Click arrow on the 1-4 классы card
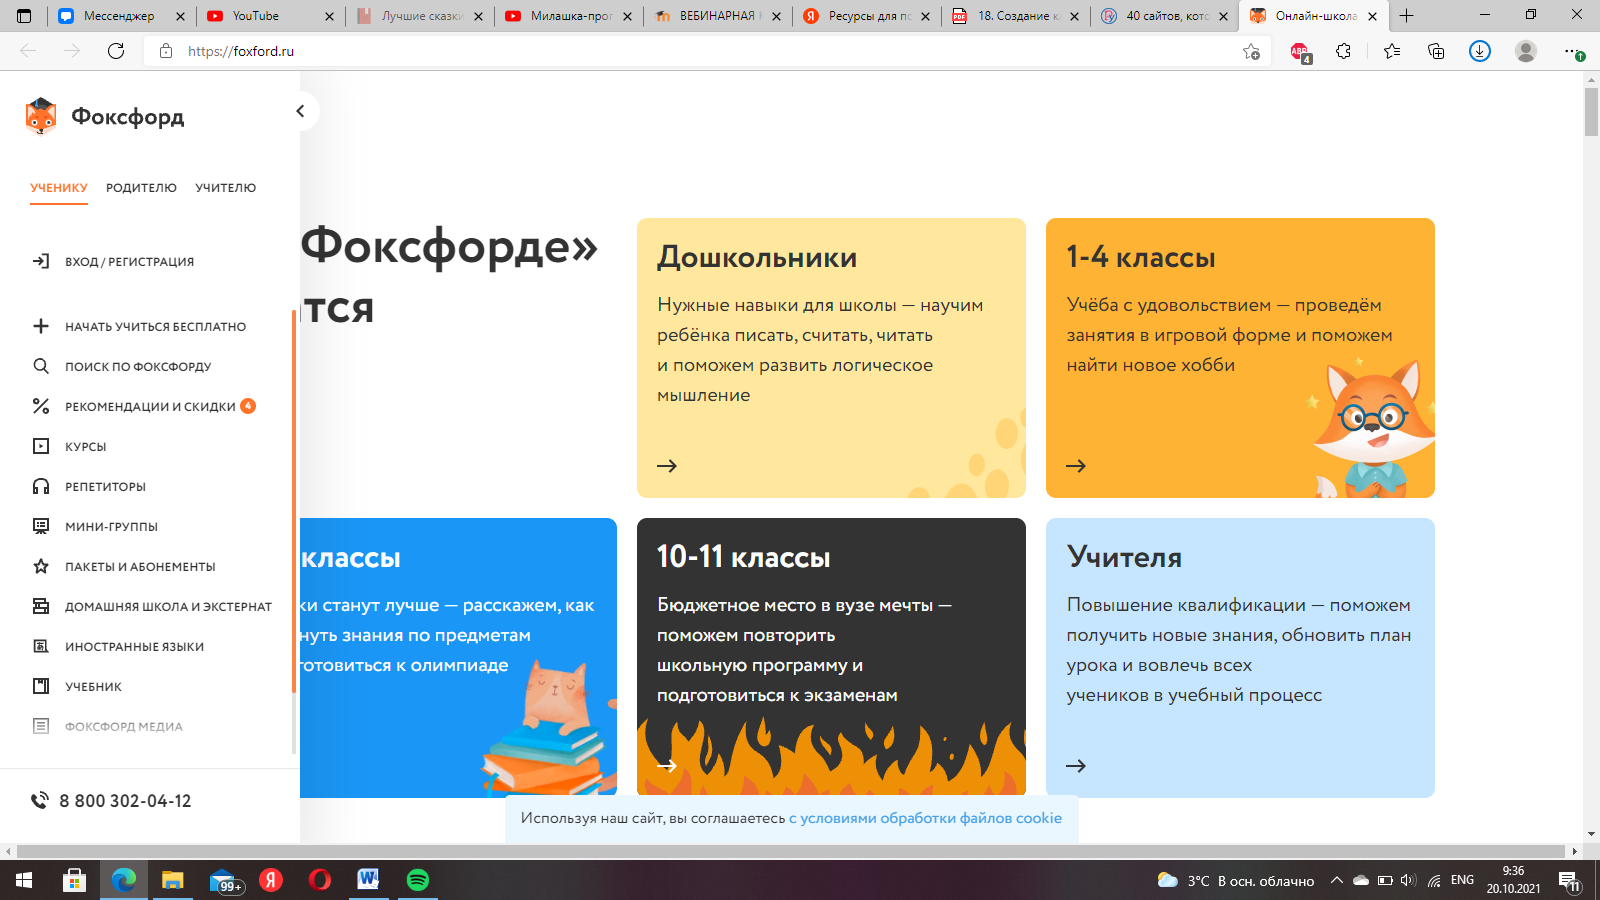This screenshot has height=900, width=1600. pyautogui.click(x=1076, y=466)
